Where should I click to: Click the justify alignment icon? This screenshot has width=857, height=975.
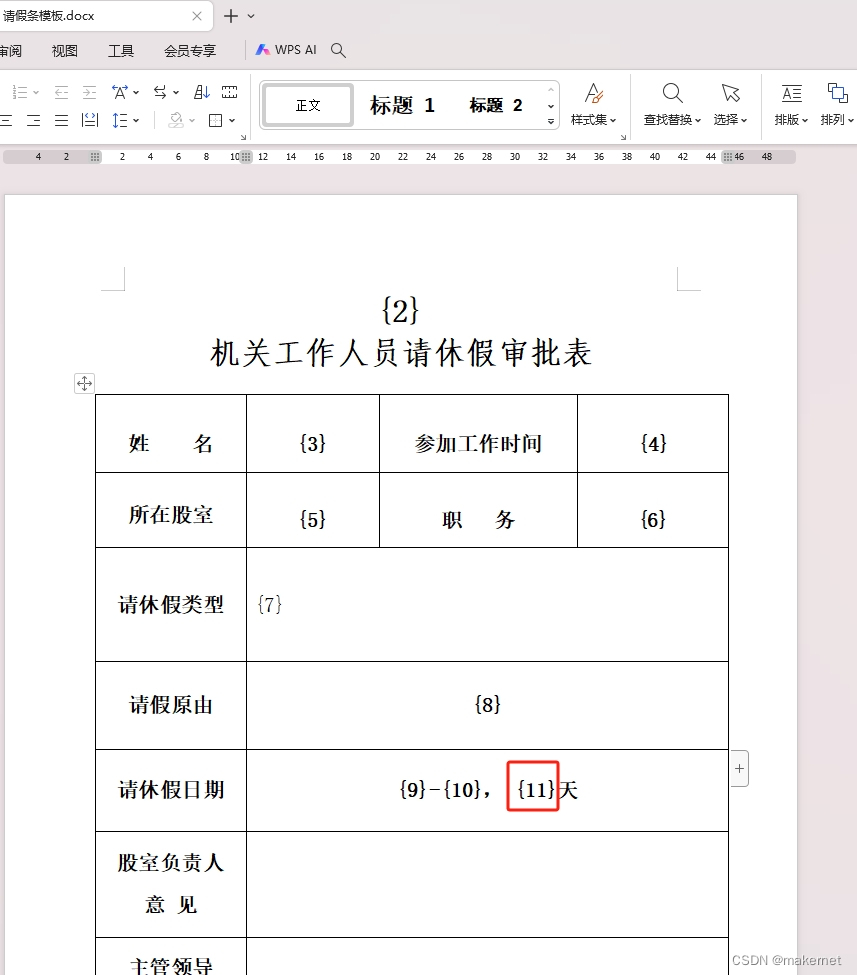61,120
